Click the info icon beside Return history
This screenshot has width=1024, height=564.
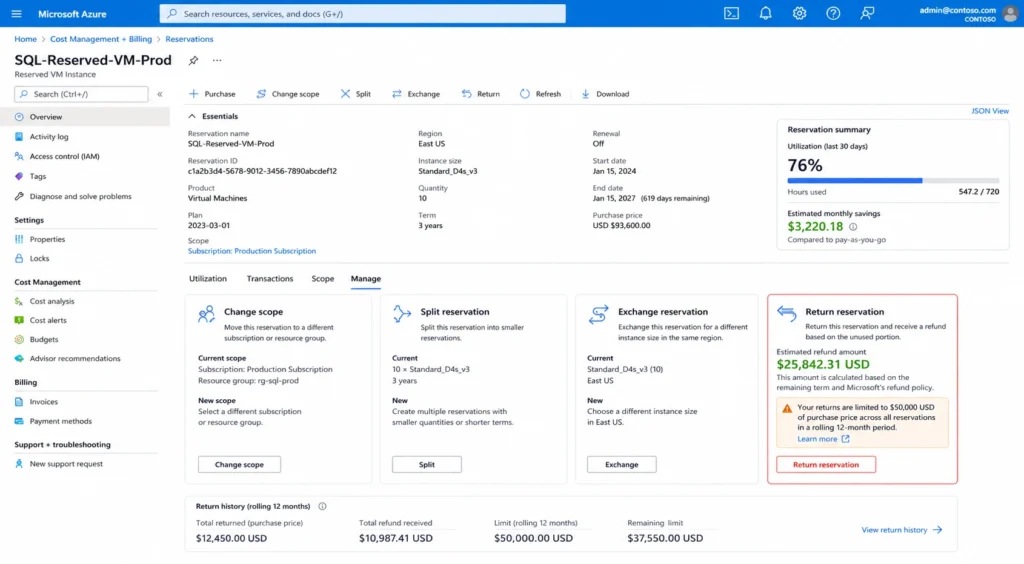[x=322, y=506]
